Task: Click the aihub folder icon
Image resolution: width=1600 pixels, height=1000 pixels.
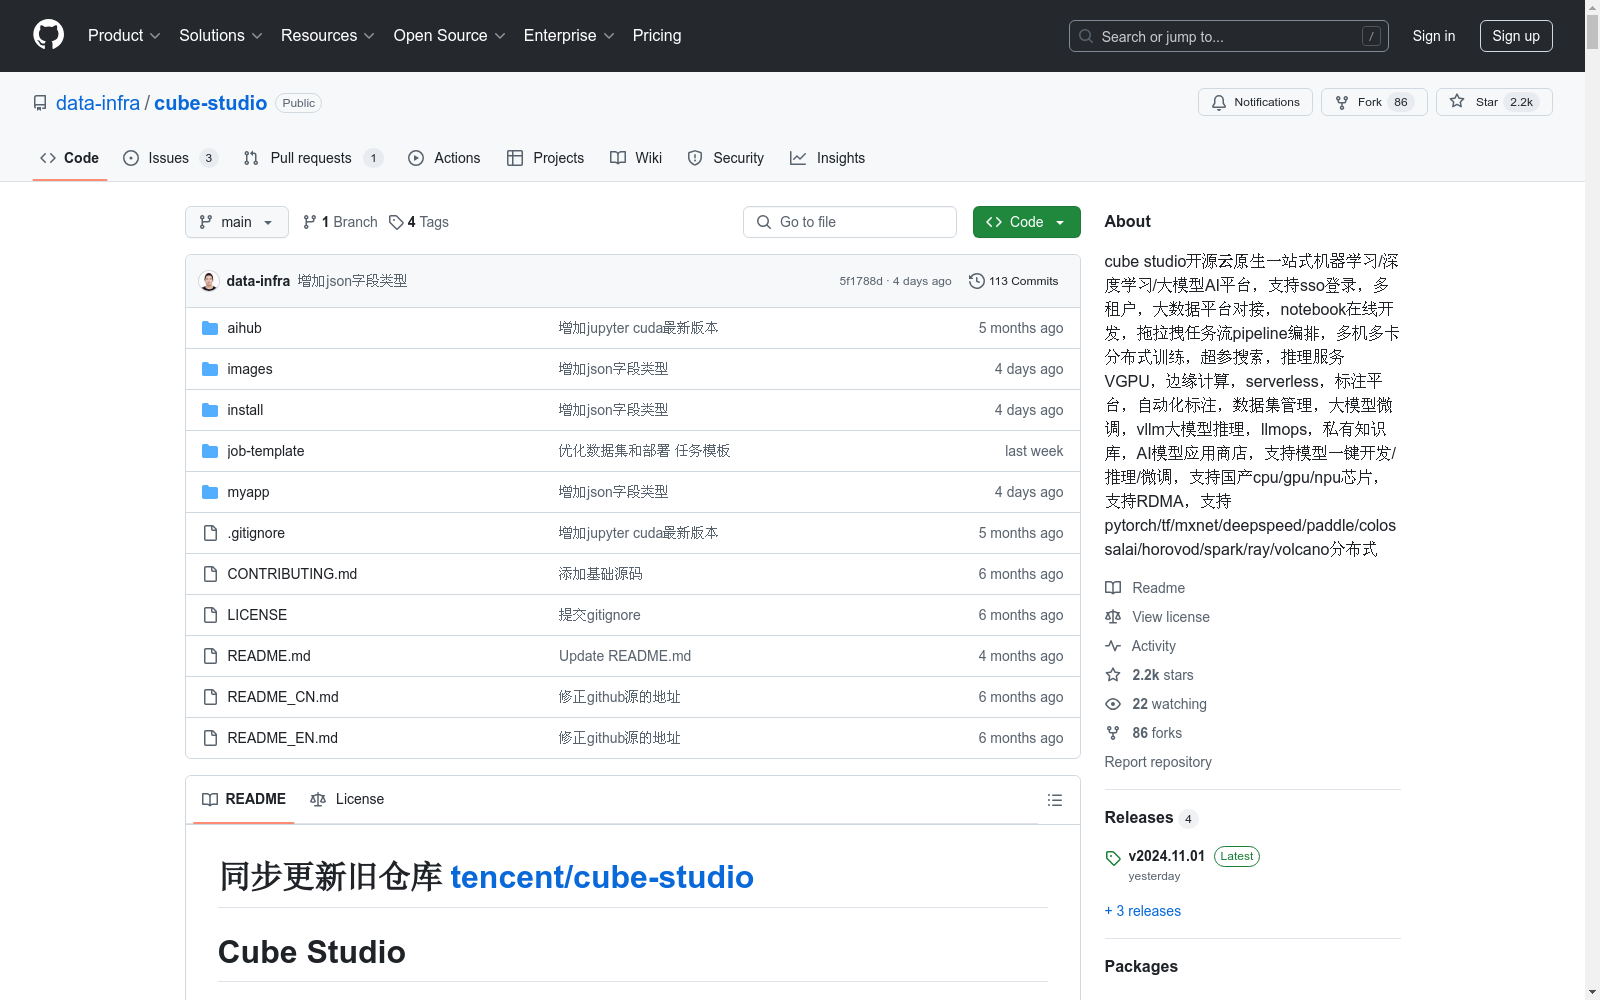Action: [210, 328]
